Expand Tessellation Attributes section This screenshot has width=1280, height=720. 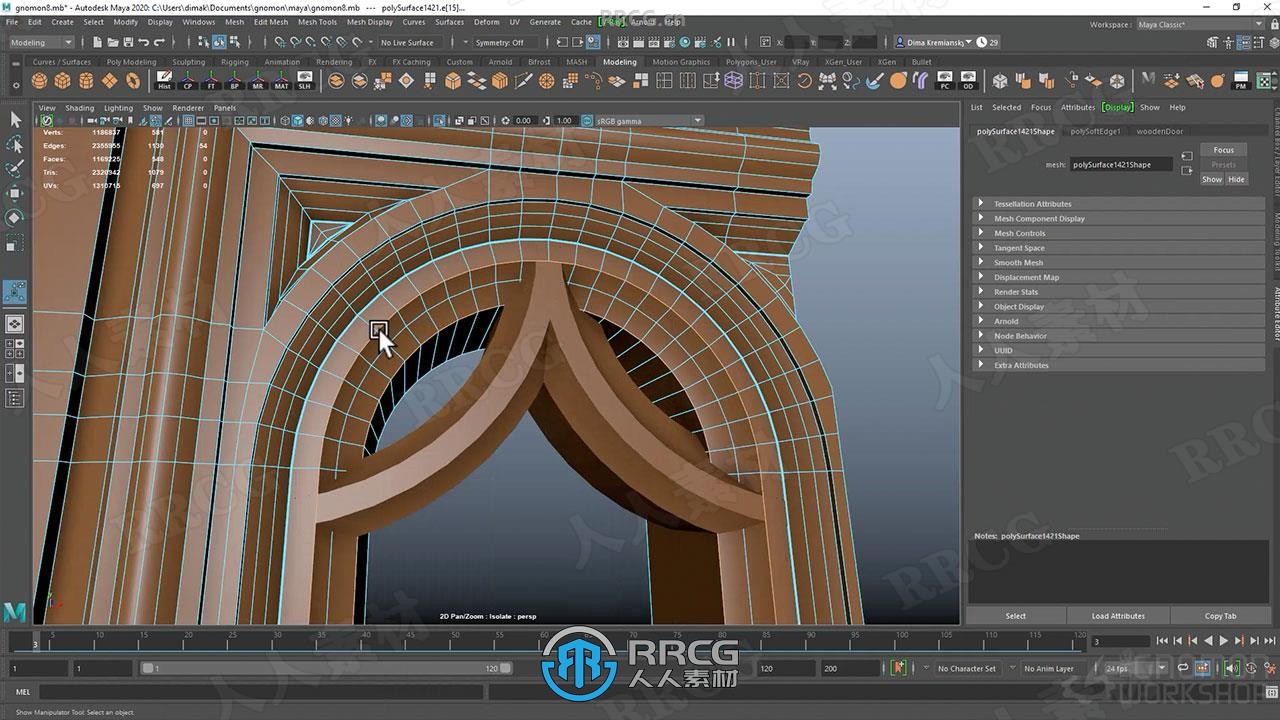click(x=1120, y=204)
